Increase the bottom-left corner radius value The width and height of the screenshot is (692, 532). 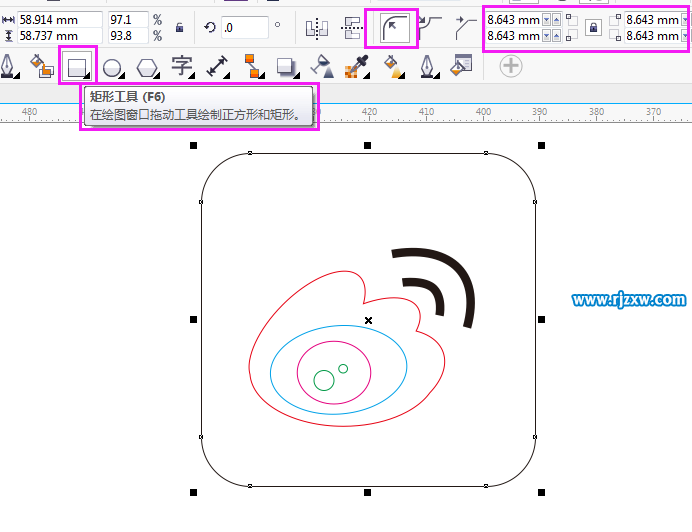[x=556, y=36]
